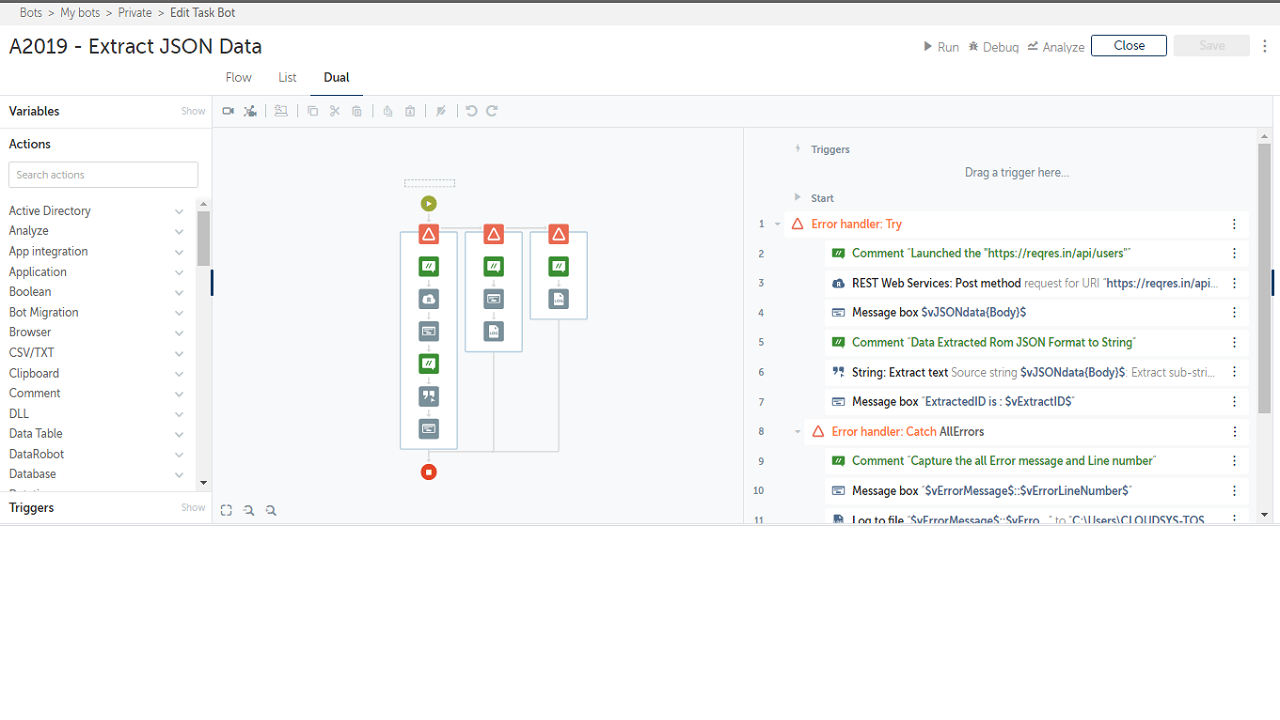Cut the selected action with scissors icon

coord(335,111)
